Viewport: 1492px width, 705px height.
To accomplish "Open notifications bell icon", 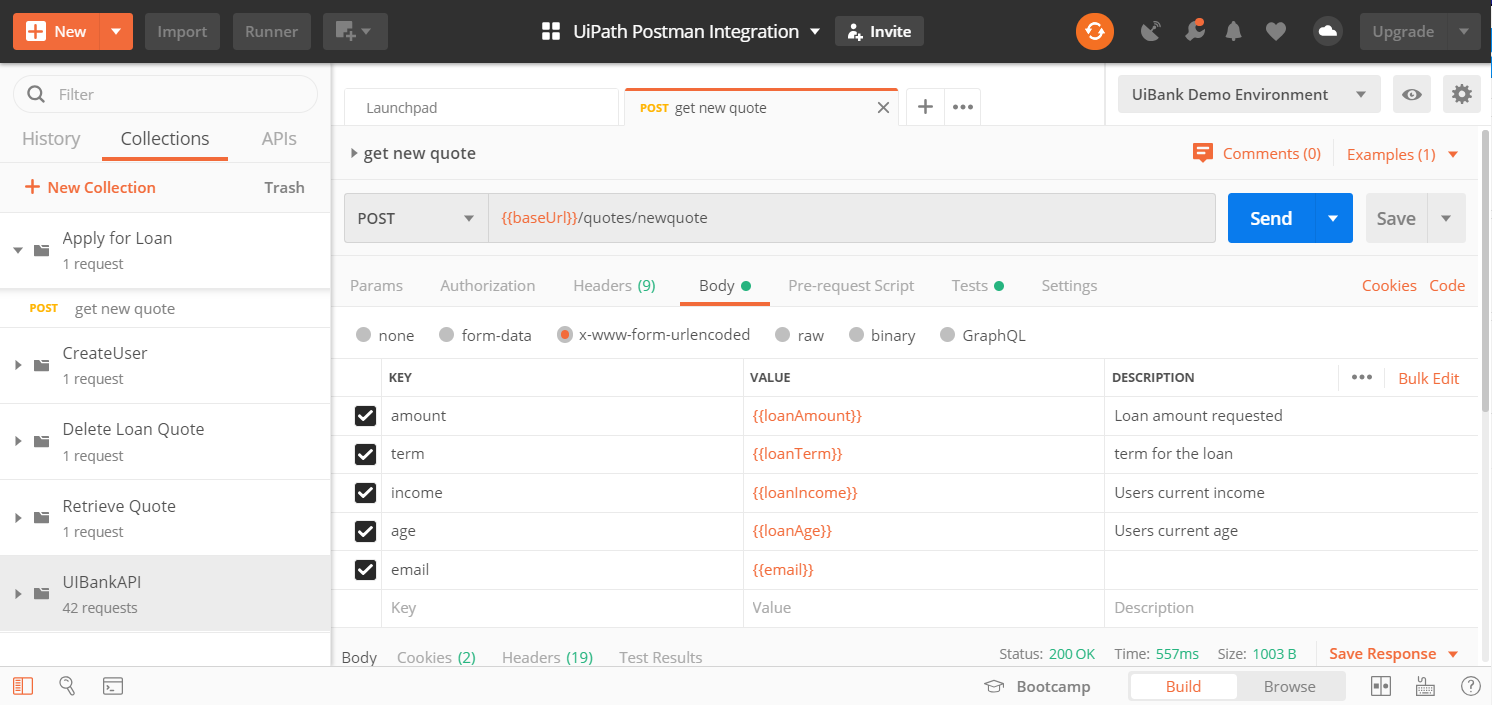I will coord(1234,32).
